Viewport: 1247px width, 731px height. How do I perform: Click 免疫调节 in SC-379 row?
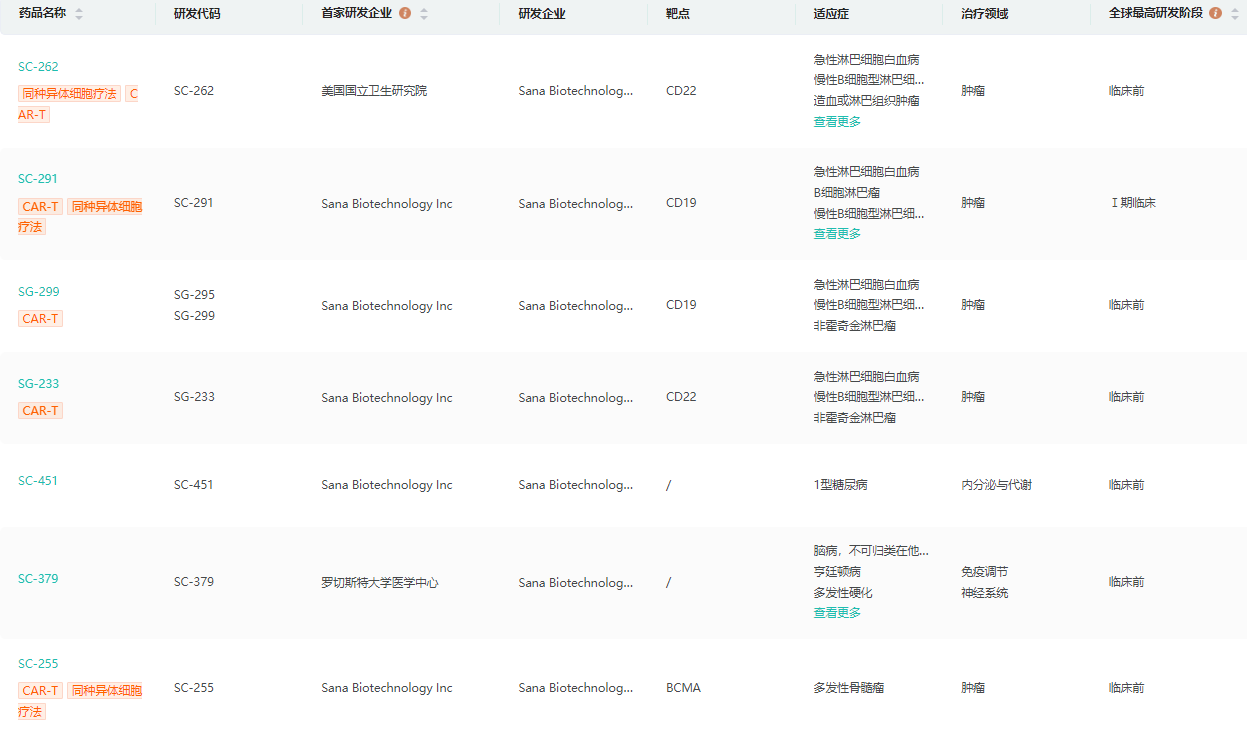(x=985, y=572)
